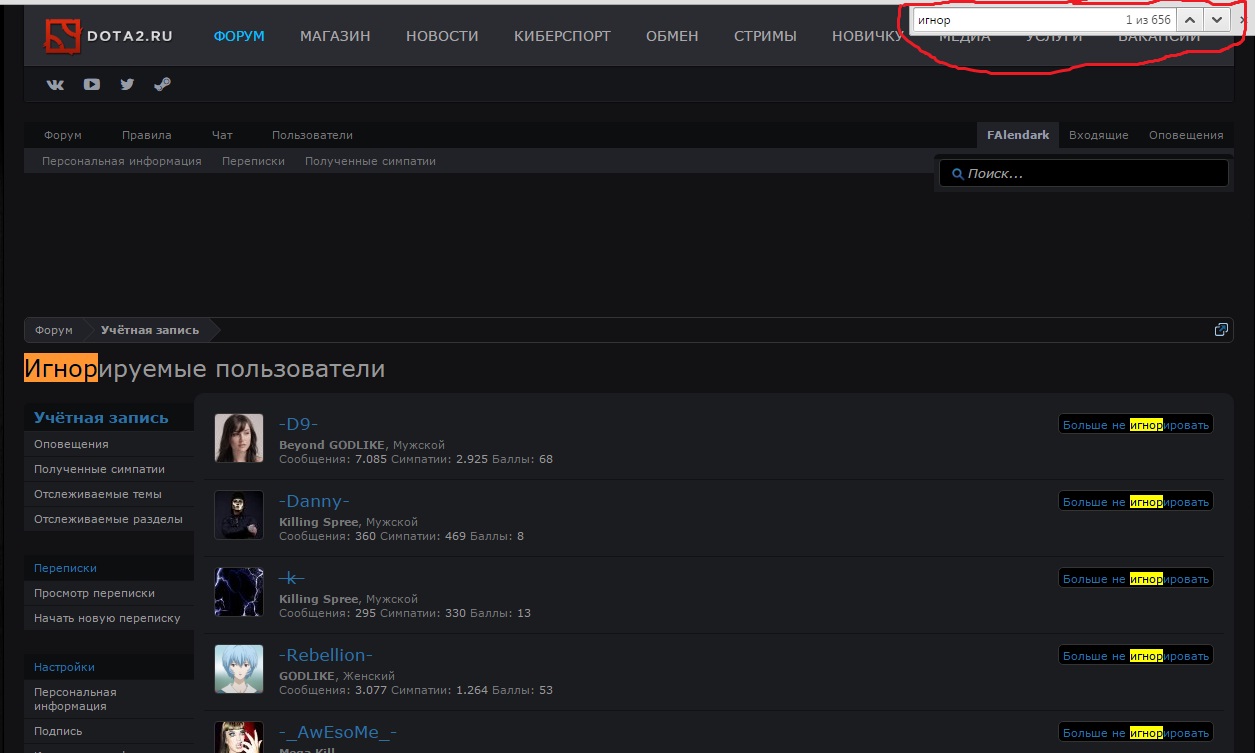
Task: Open the YouTube channel icon
Action: [92, 85]
